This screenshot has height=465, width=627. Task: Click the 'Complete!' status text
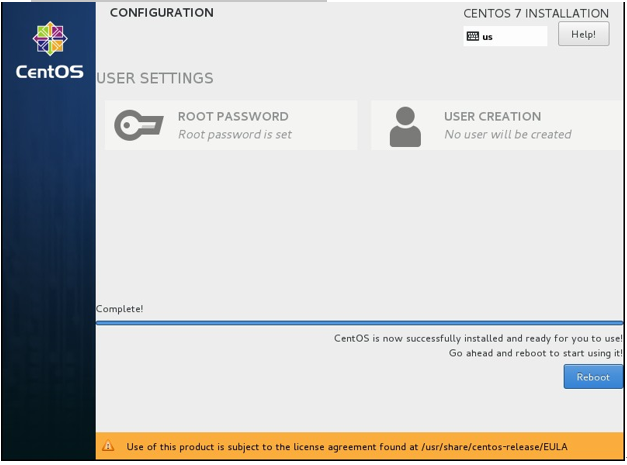click(120, 309)
